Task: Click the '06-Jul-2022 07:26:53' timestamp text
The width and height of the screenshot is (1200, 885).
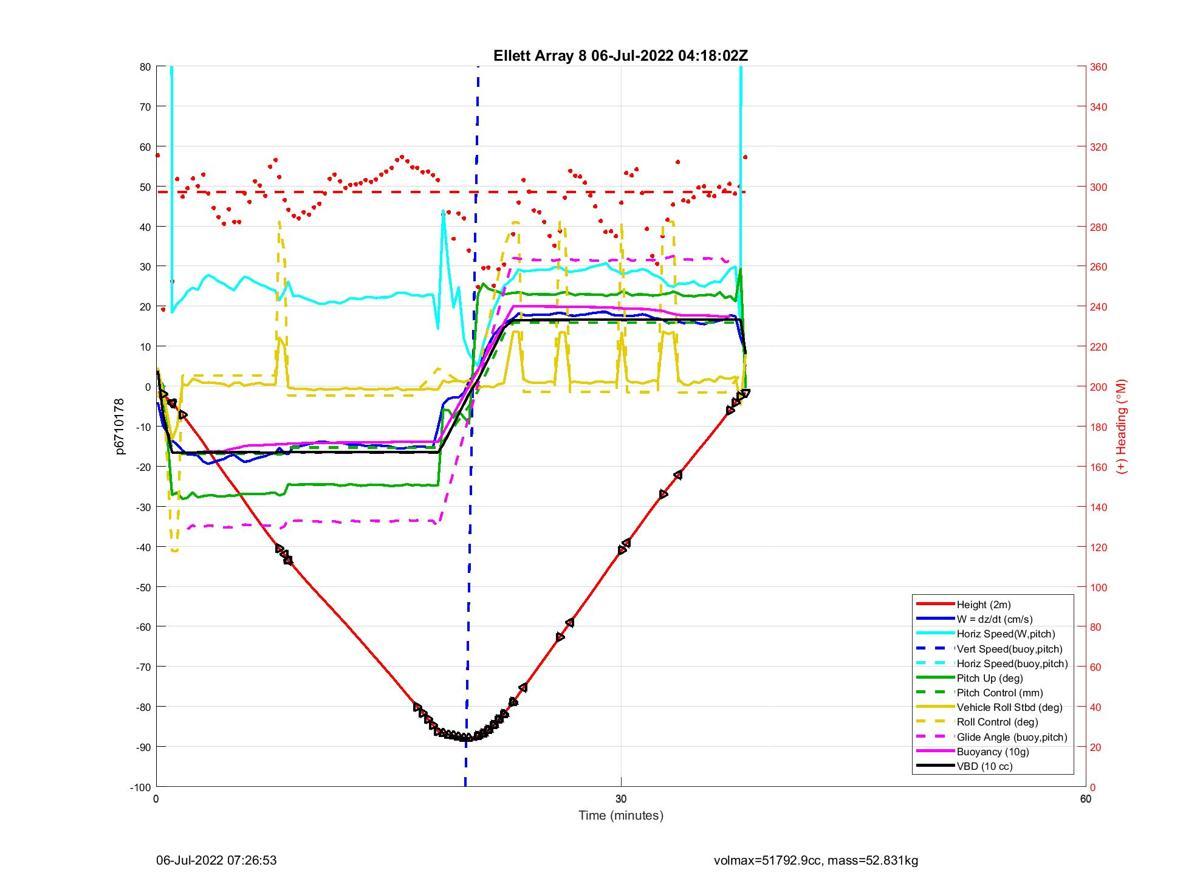Action: point(216,860)
